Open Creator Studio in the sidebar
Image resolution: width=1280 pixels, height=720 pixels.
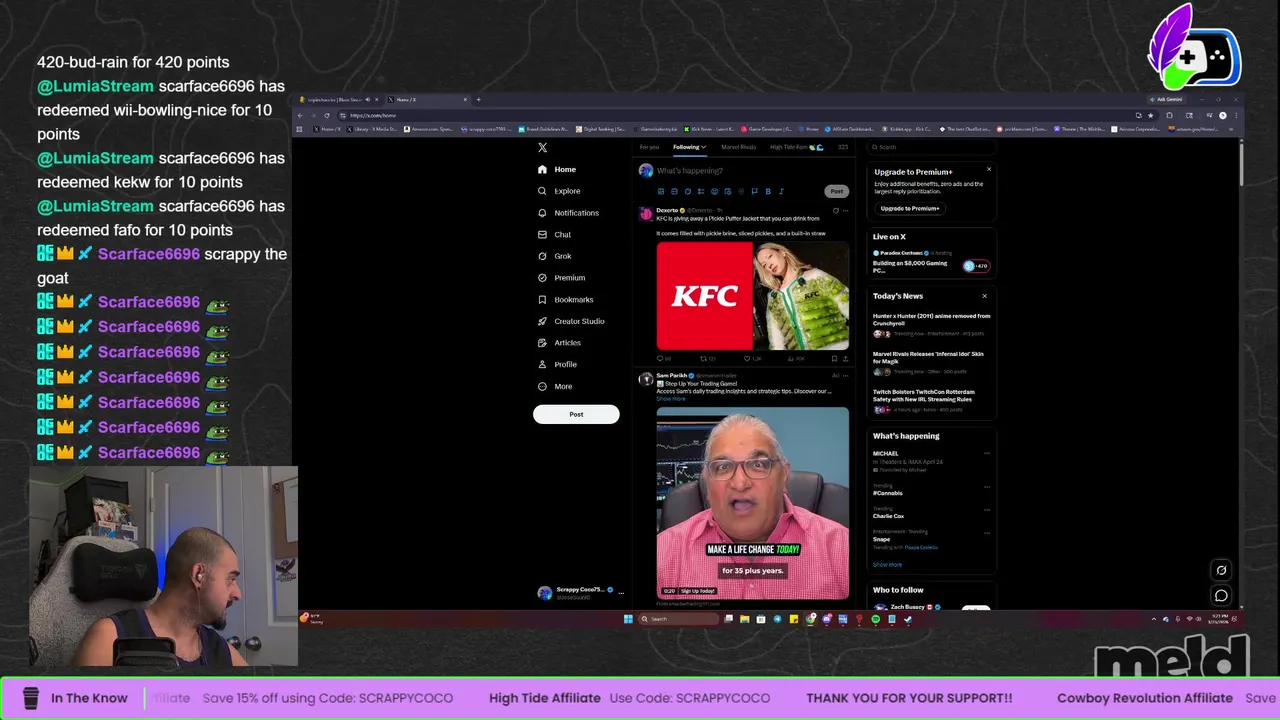570,321
